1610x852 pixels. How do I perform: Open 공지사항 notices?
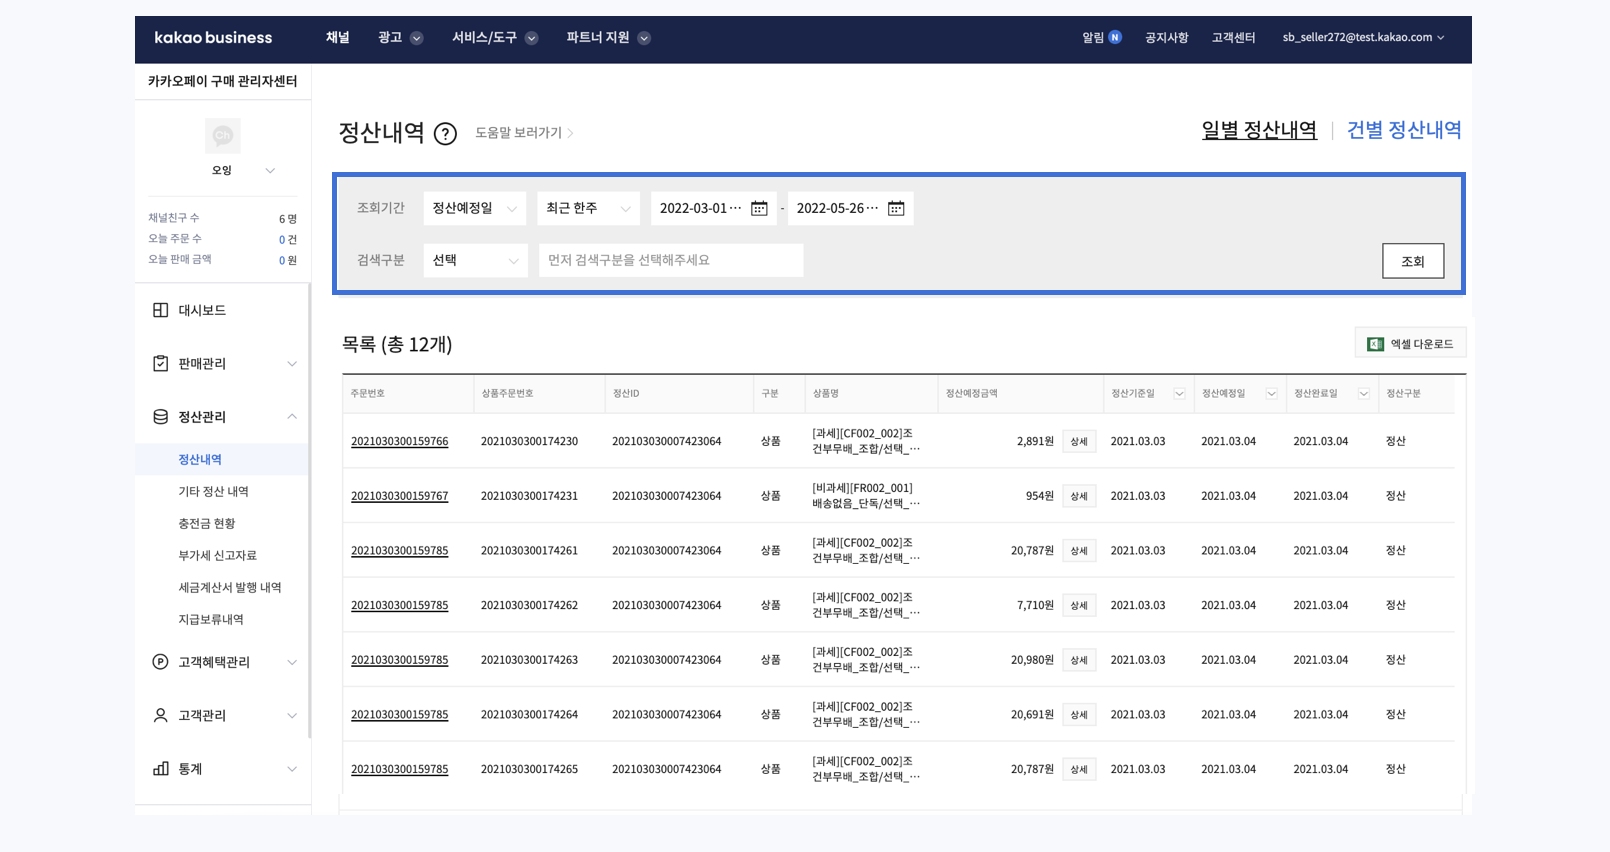[1166, 37]
